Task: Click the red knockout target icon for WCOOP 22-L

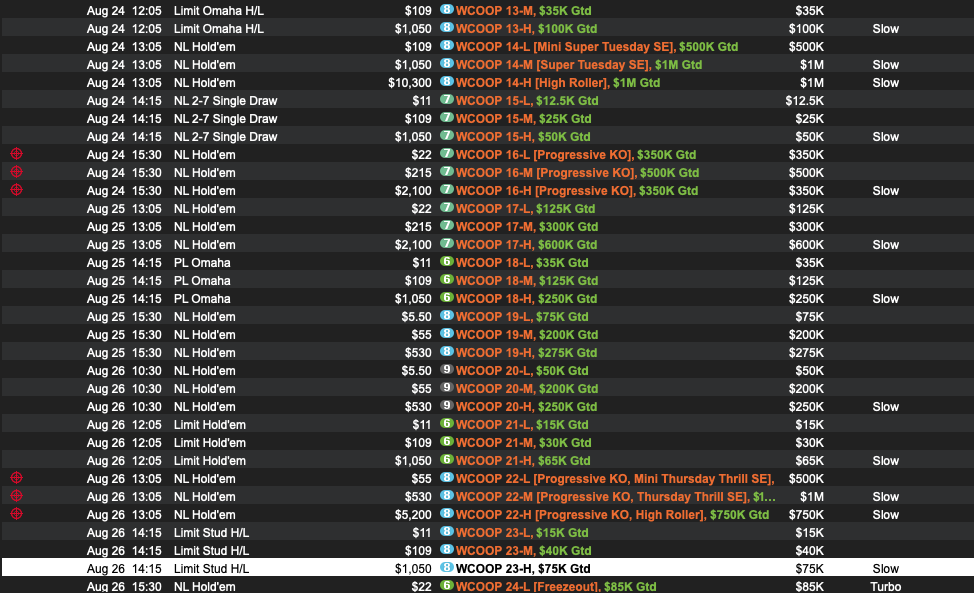Action: pyautogui.click(x=17, y=478)
